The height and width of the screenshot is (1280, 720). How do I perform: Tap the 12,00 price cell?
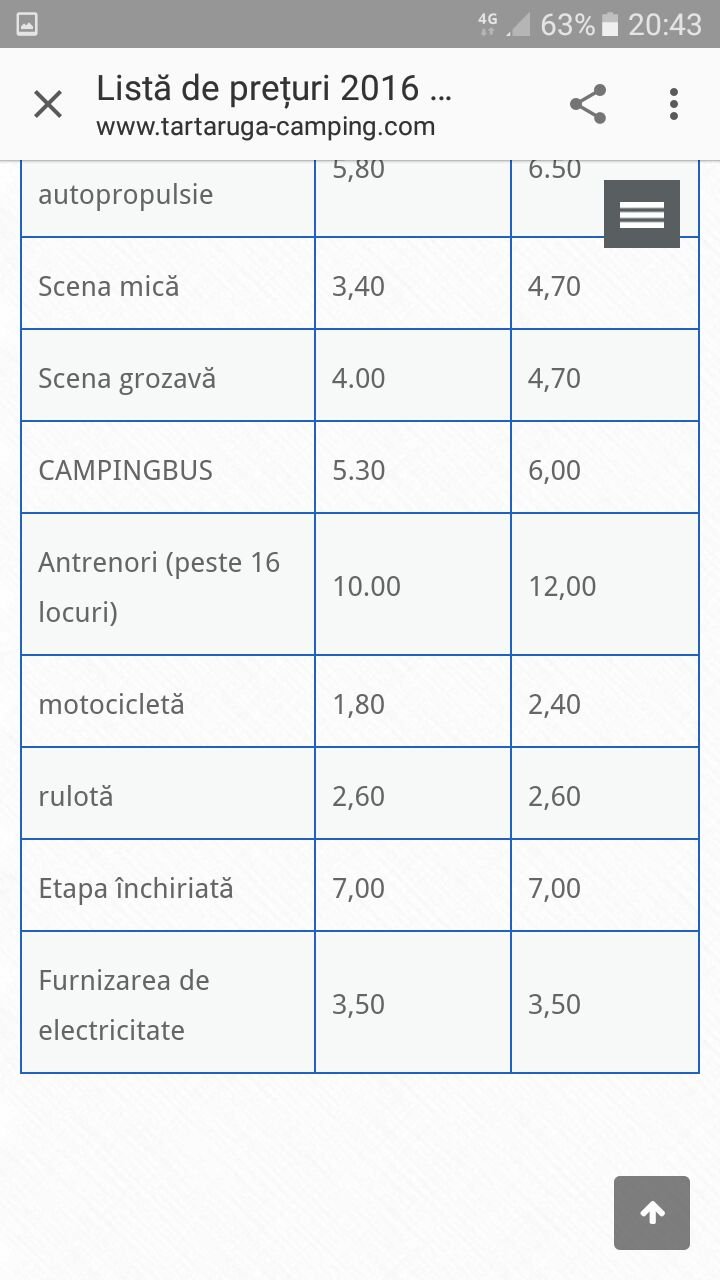[x=605, y=585]
